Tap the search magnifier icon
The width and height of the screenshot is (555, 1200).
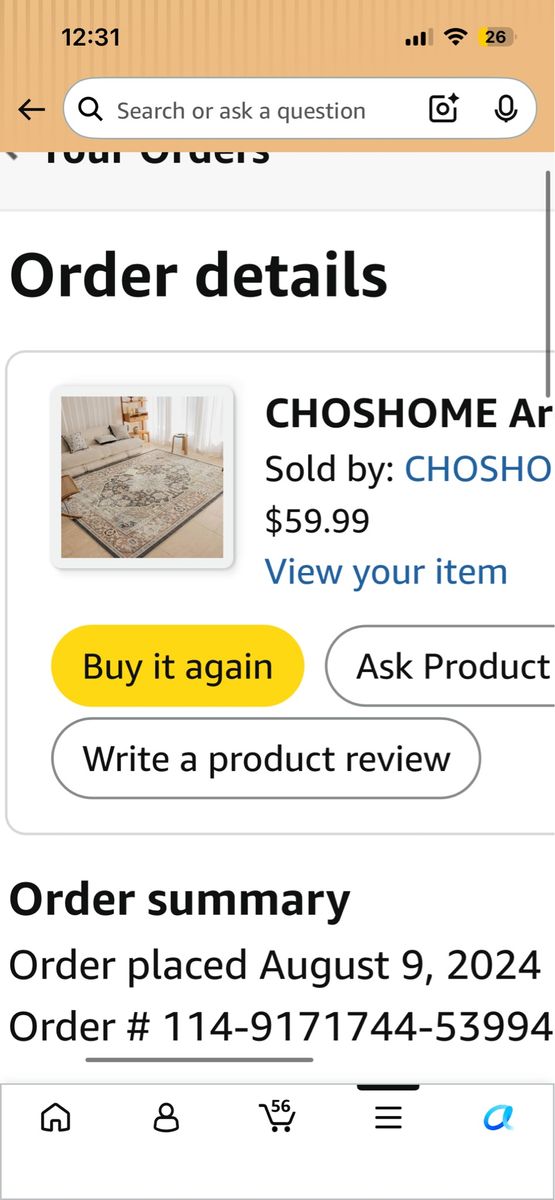pos(91,109)
